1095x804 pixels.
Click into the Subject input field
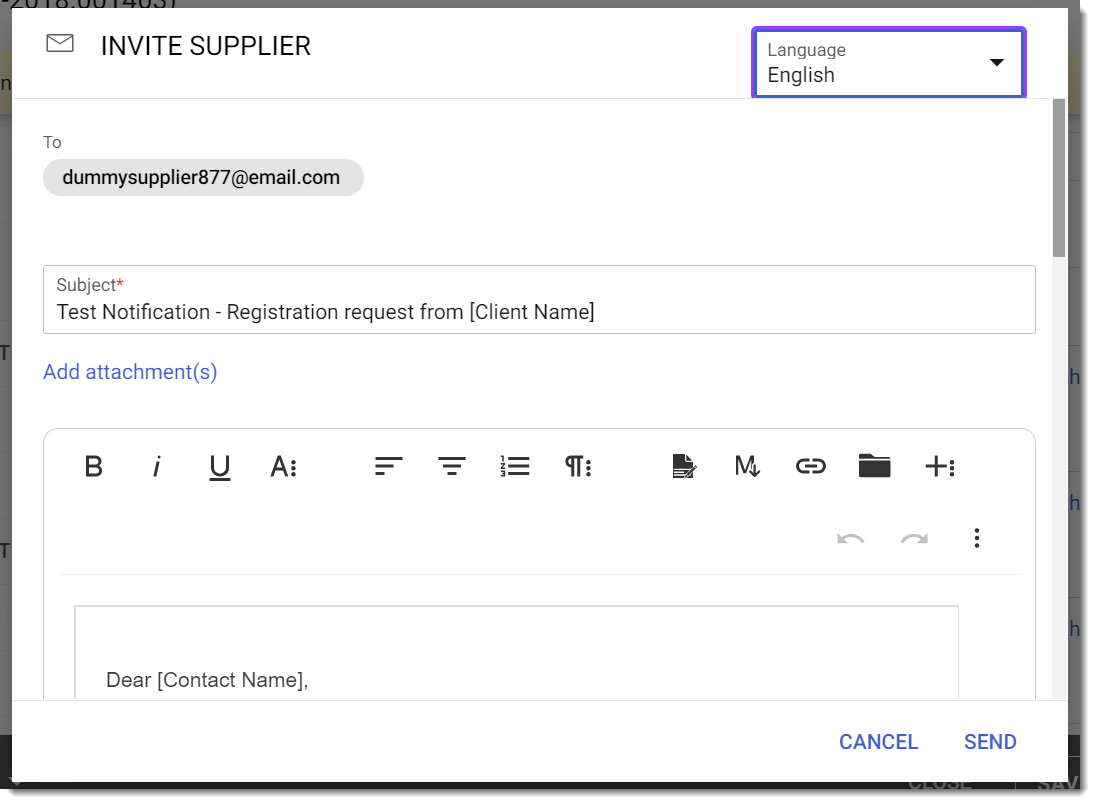pos(538,312)
